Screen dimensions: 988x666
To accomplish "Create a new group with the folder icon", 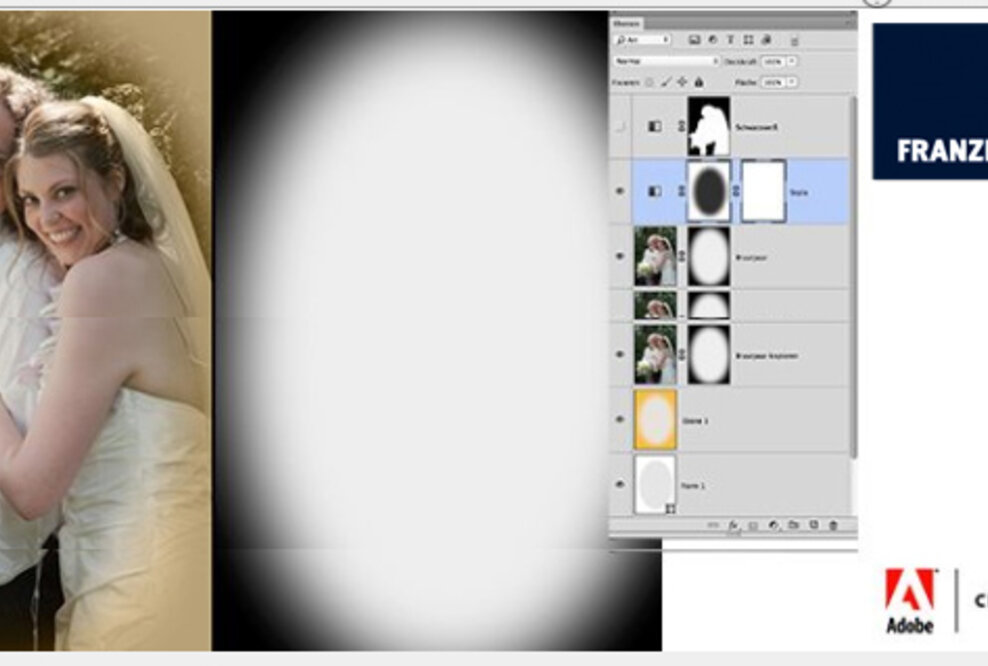I will tap(794, 525).
